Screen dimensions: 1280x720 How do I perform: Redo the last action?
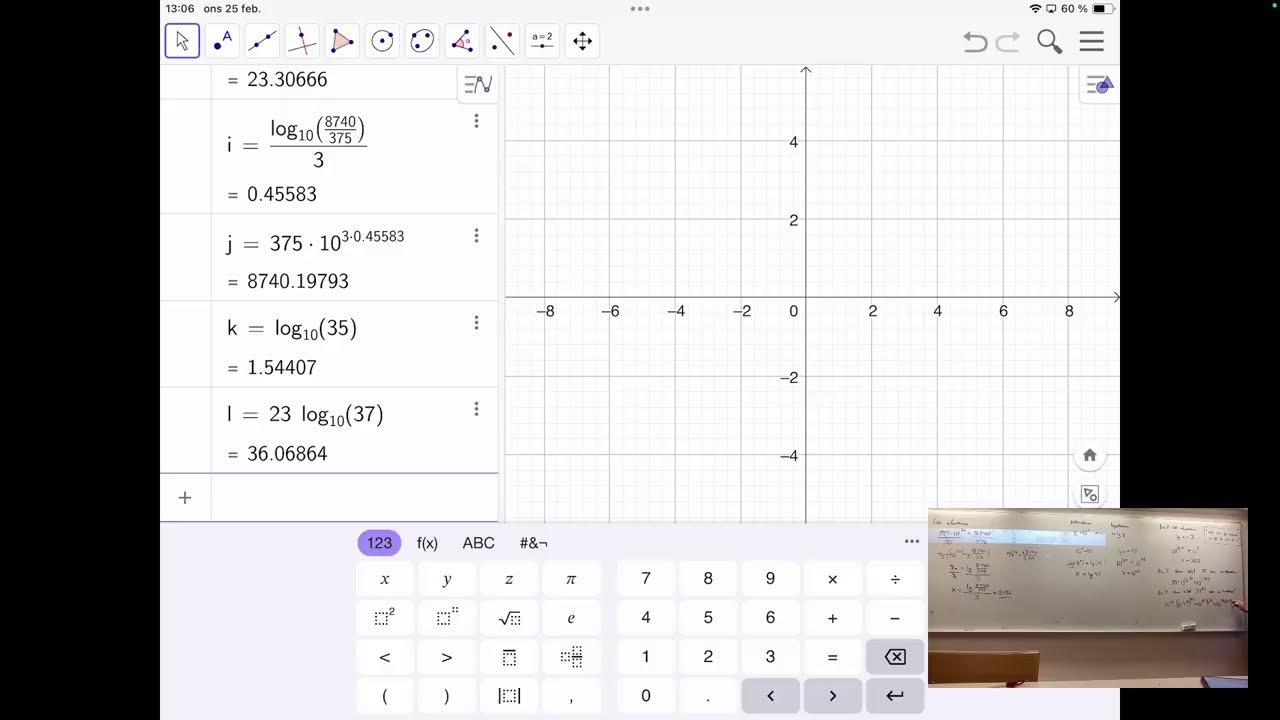pos(1008,42)
